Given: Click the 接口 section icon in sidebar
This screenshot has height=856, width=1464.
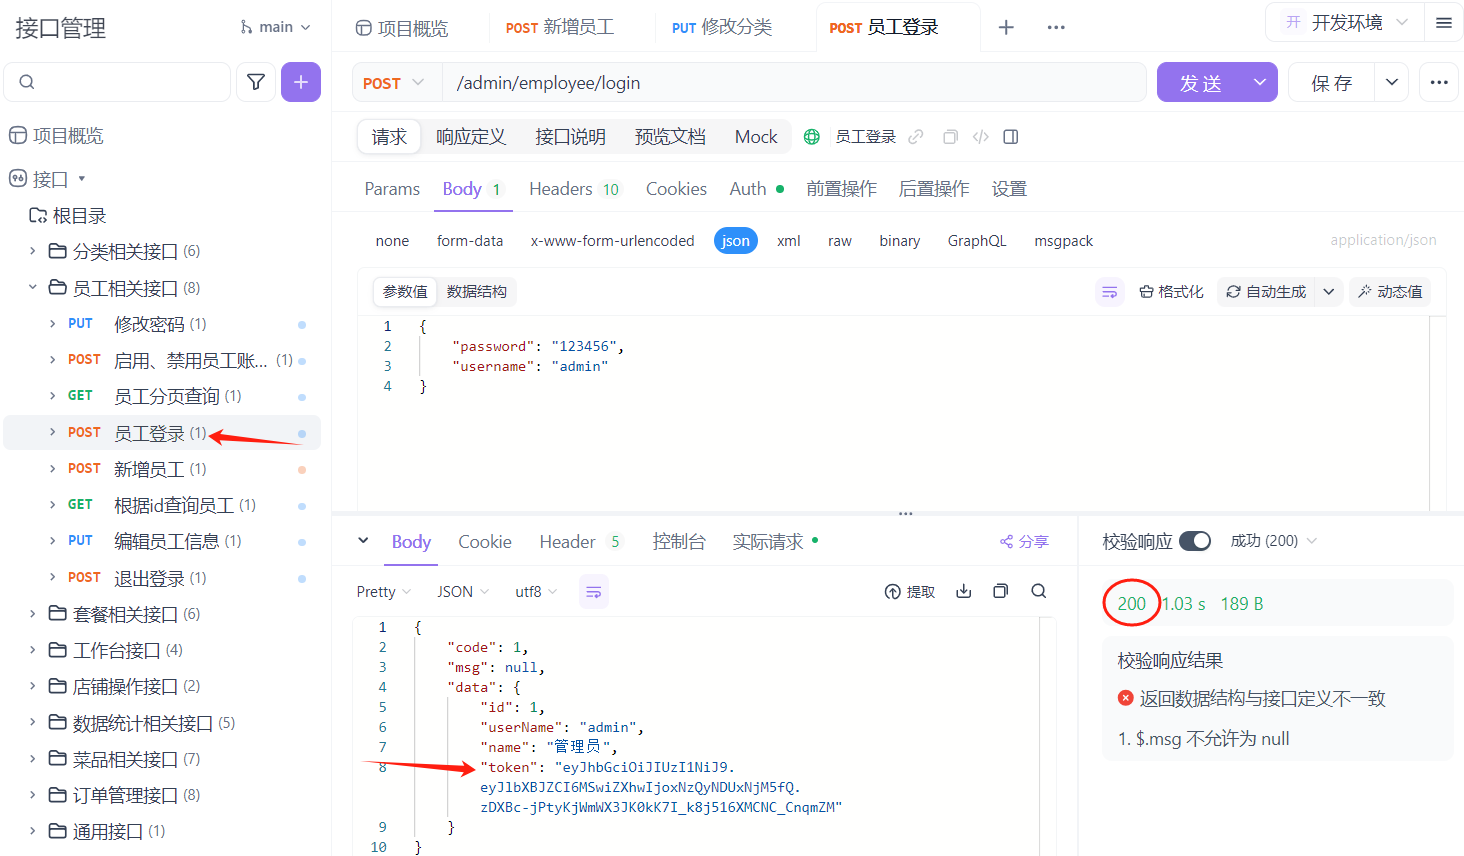Looking at the screenshot, I should 18,179.
